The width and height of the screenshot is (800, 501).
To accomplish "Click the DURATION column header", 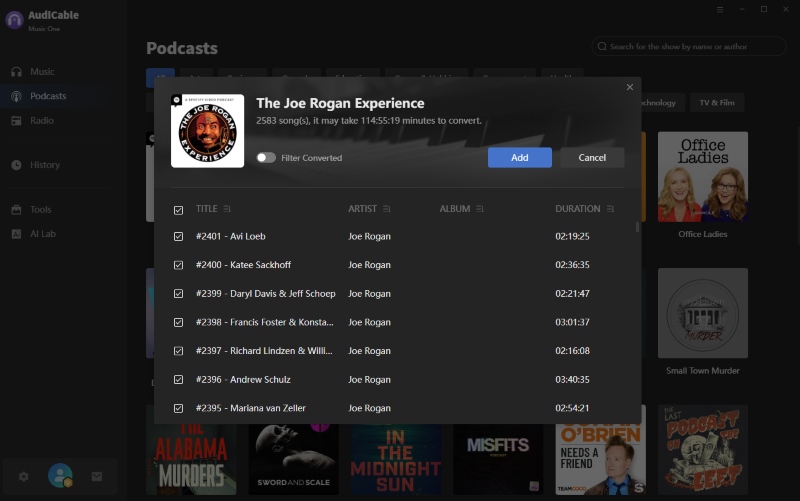I will coord(578,209).
